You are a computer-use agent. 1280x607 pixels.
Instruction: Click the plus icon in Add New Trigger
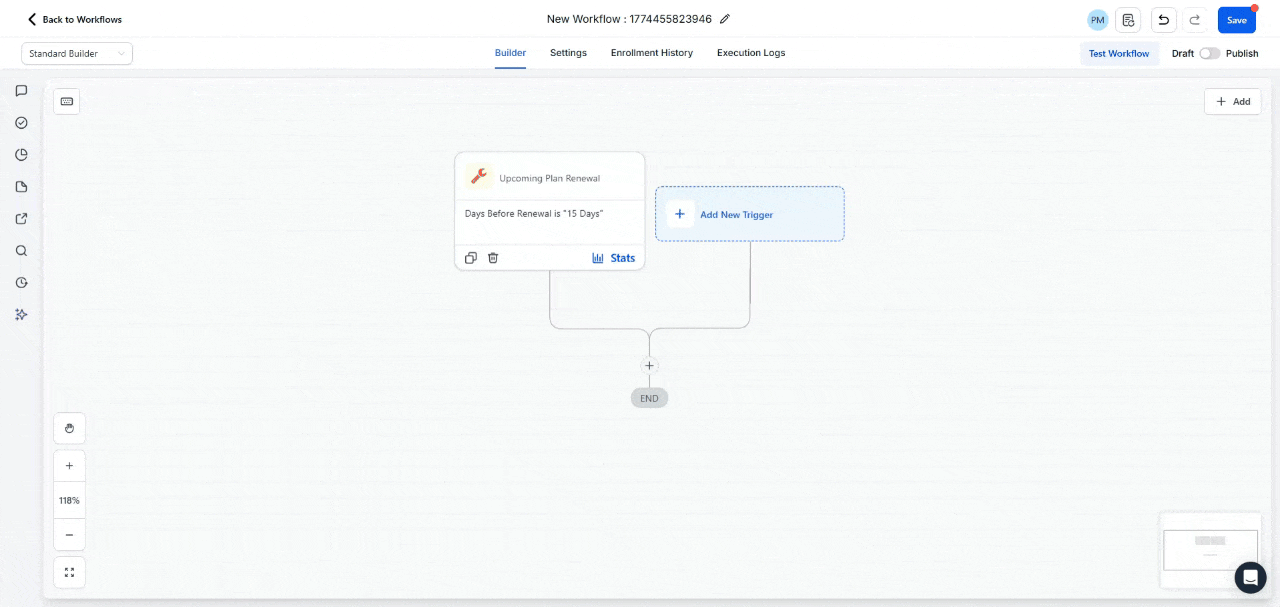pos(680,214)
